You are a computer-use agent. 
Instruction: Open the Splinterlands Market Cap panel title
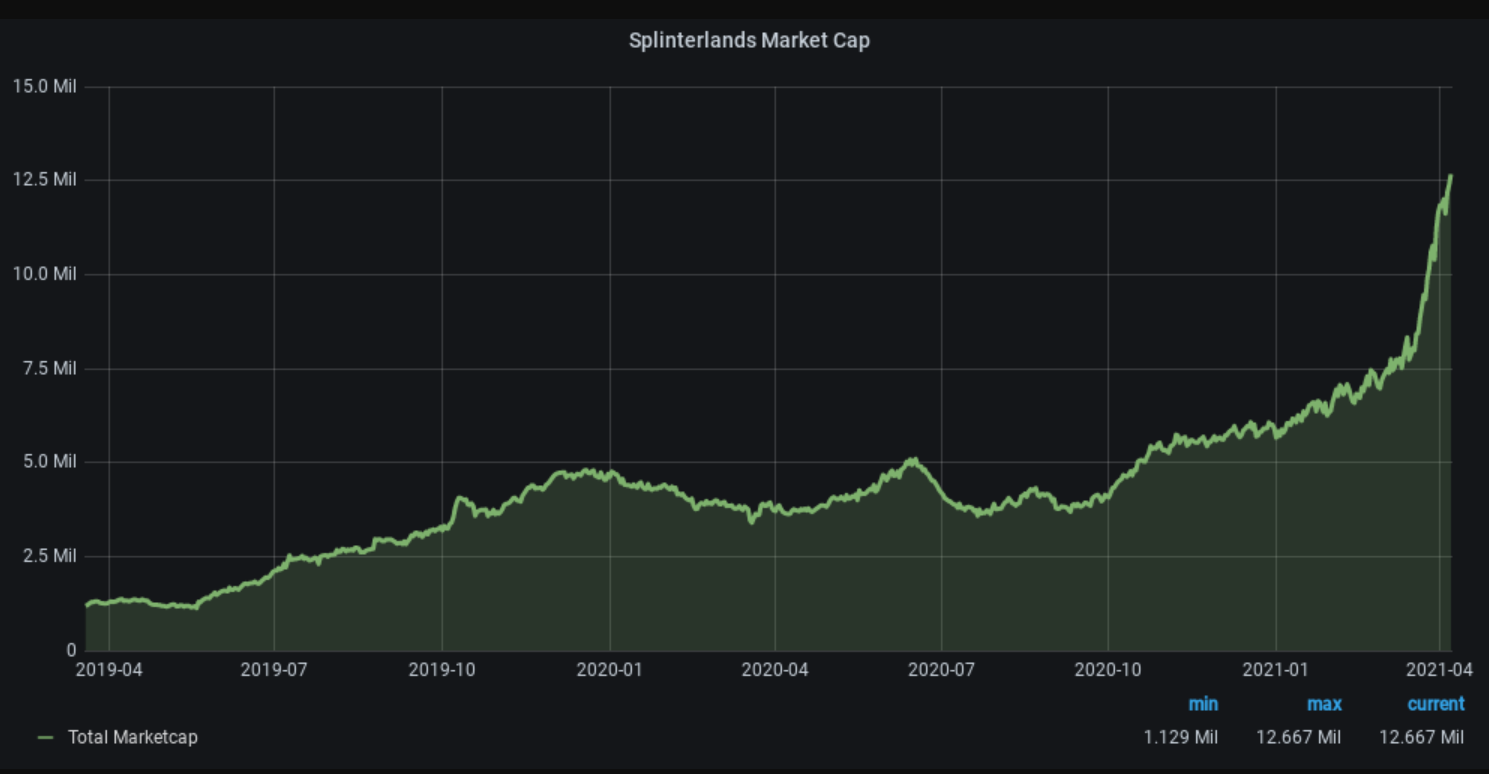pyautogui.click(x=749, y=41)
